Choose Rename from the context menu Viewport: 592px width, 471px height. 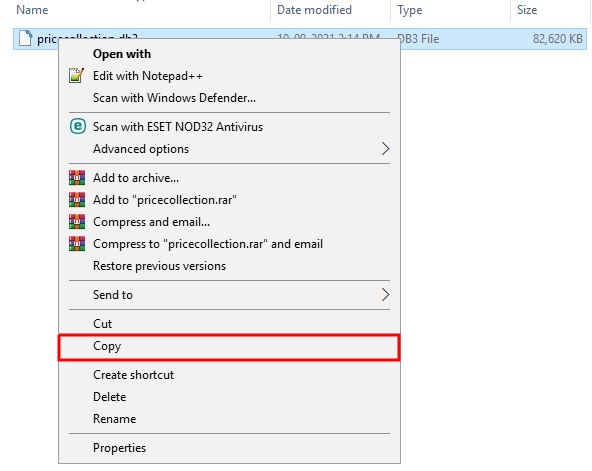229,419
